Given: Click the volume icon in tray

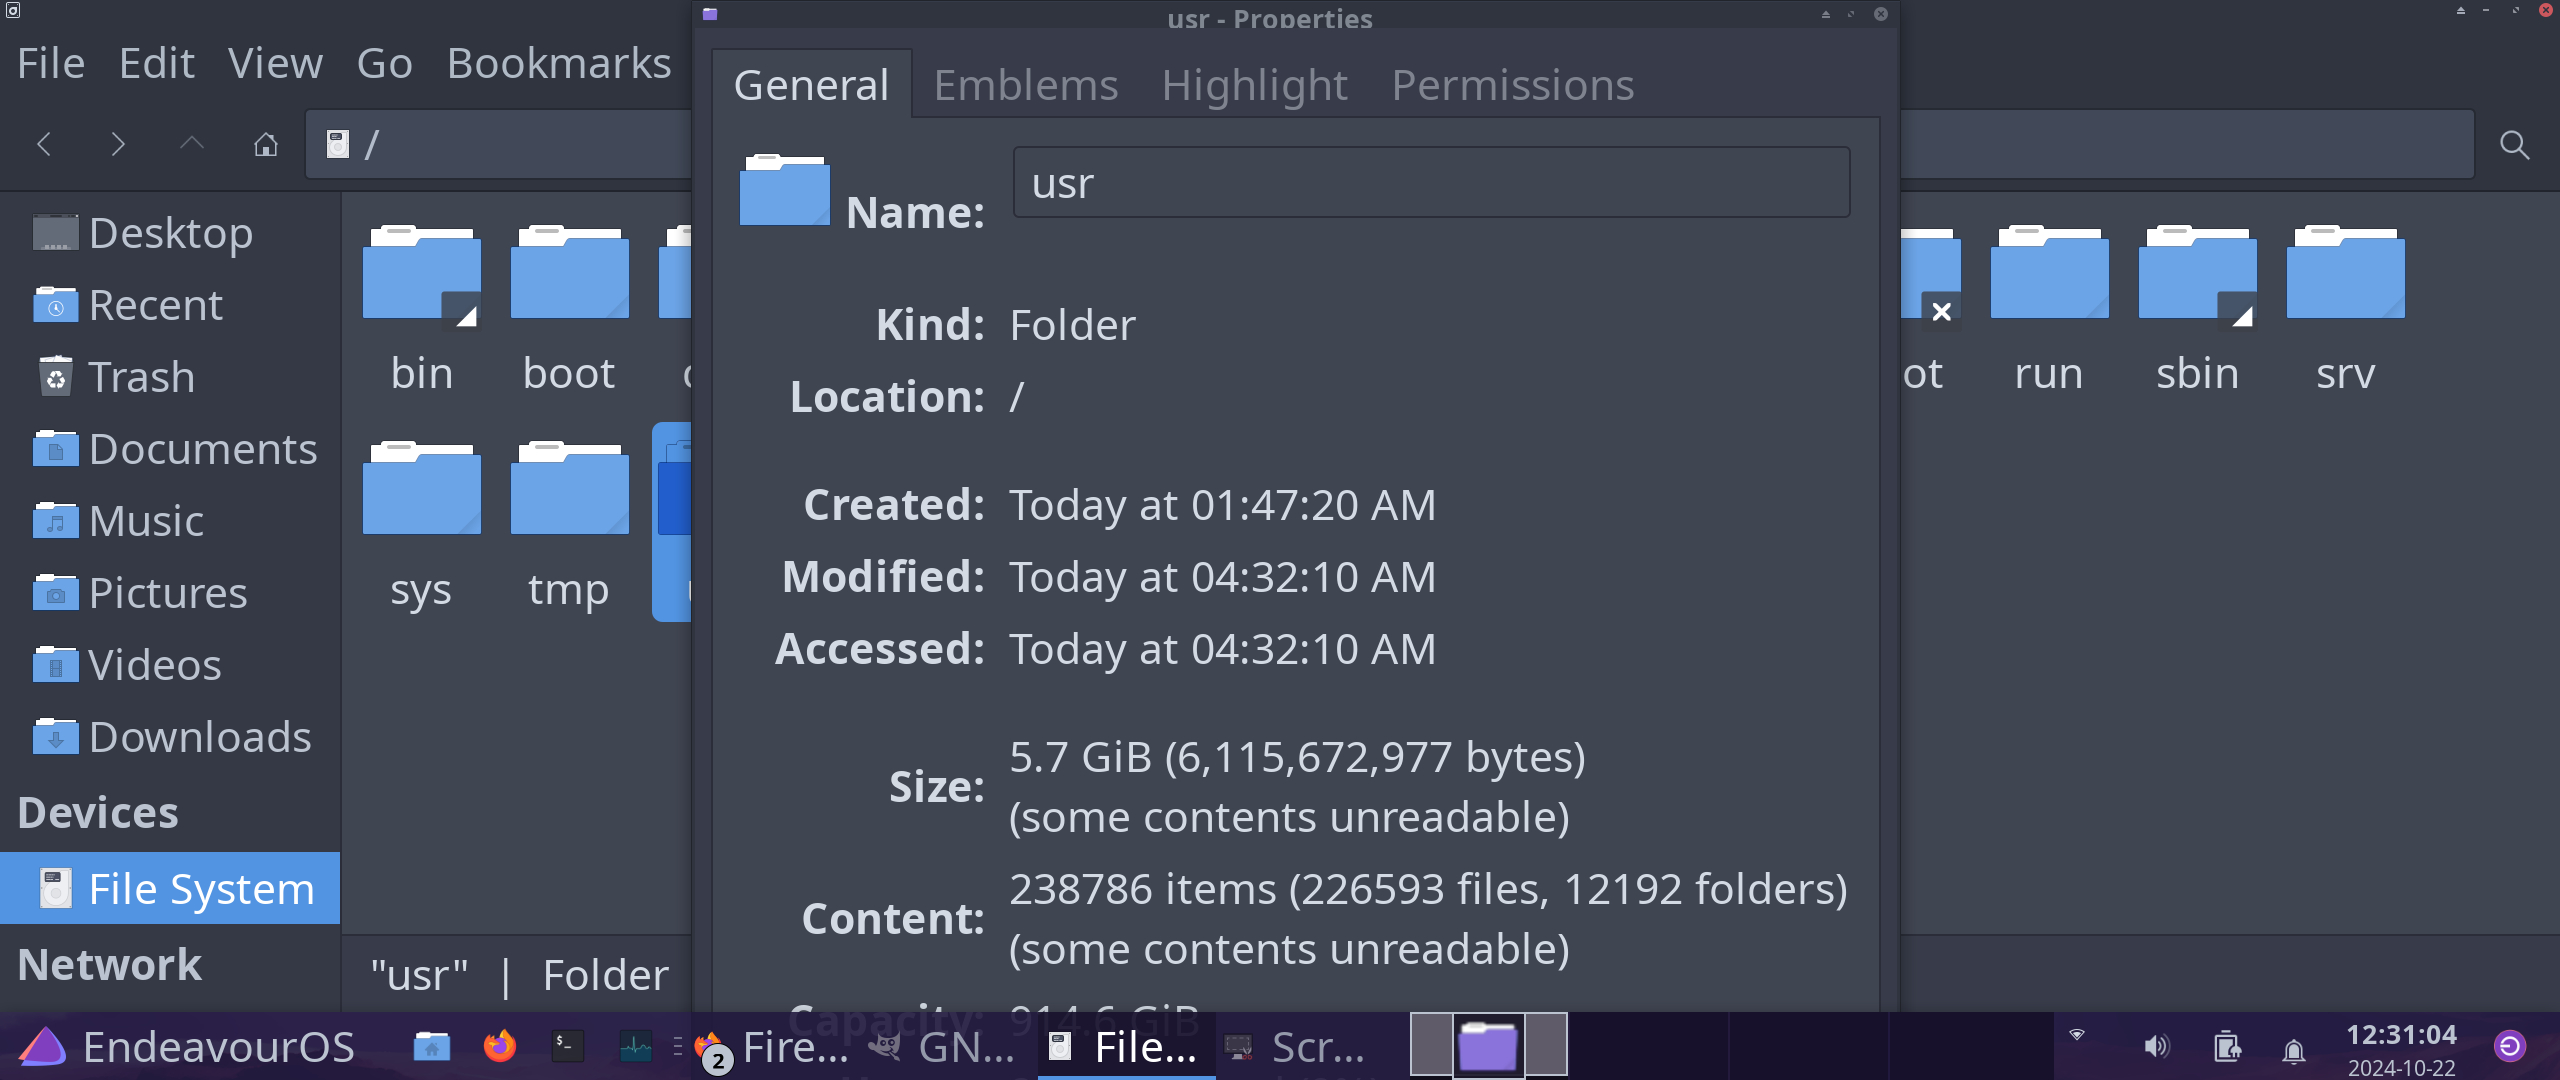Looking at the screenshot, I should pyautogui.click(x=2157, y=1046).
